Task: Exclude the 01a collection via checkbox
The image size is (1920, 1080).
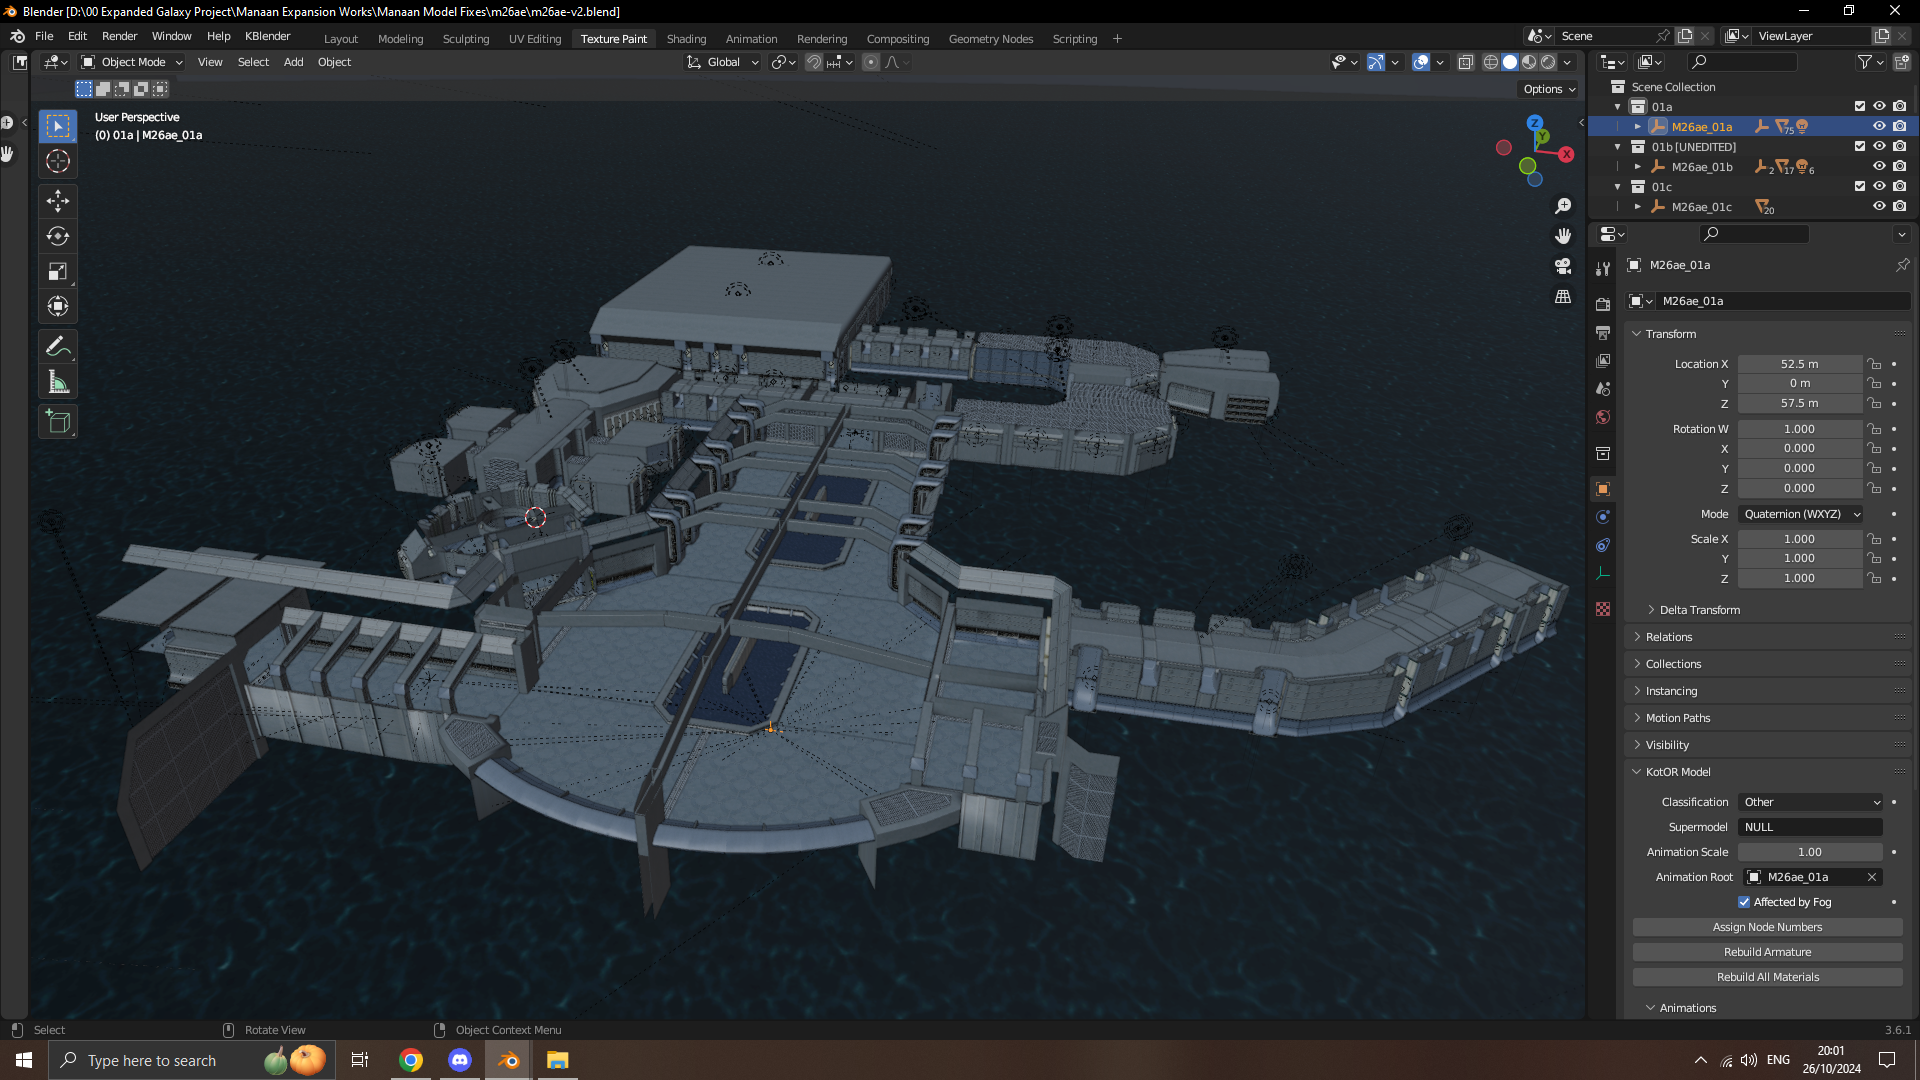Action: tap(1860, 106)
